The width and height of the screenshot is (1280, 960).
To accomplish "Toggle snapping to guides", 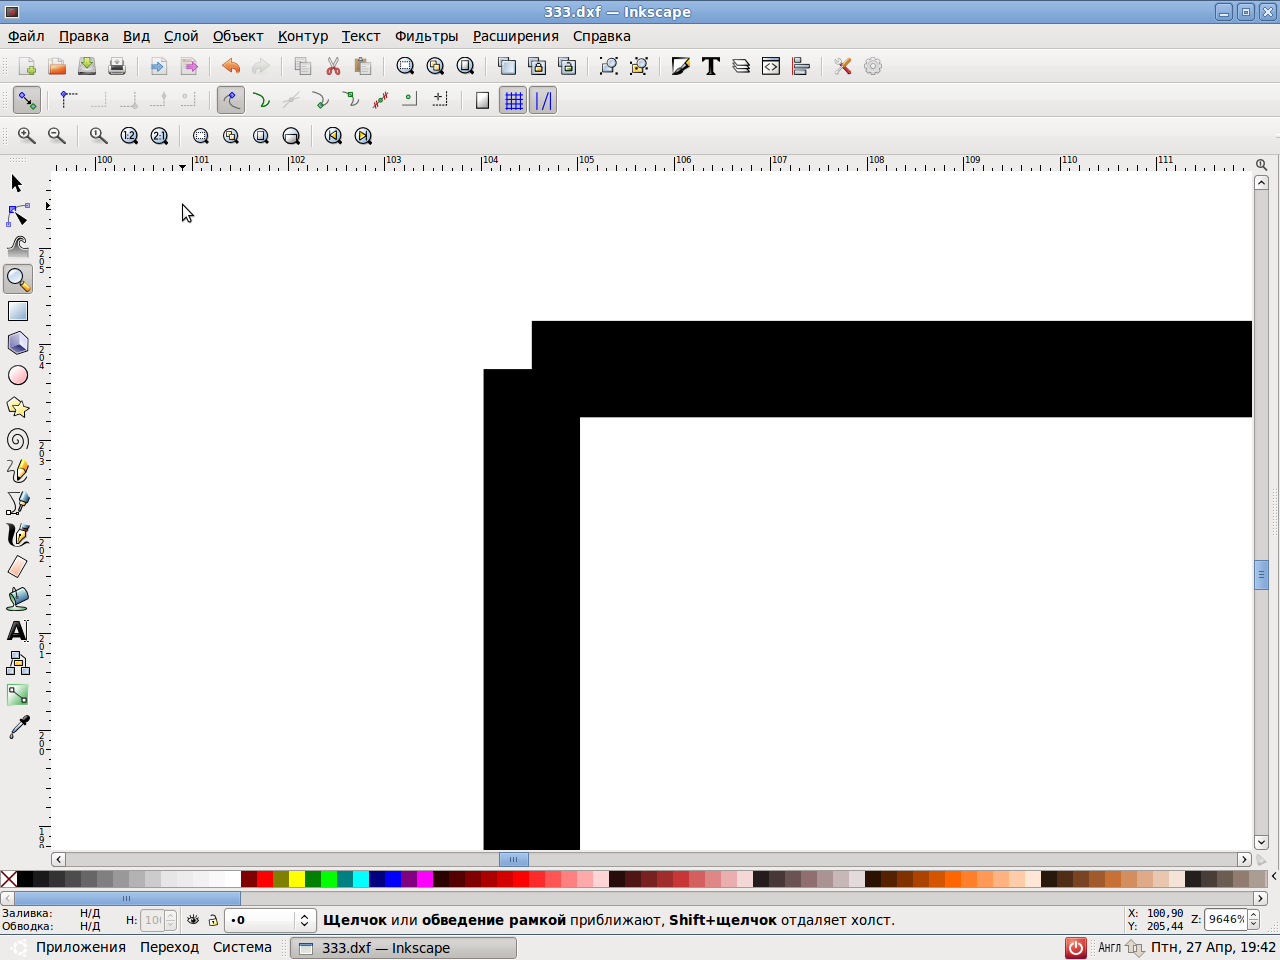I will 543,100.
